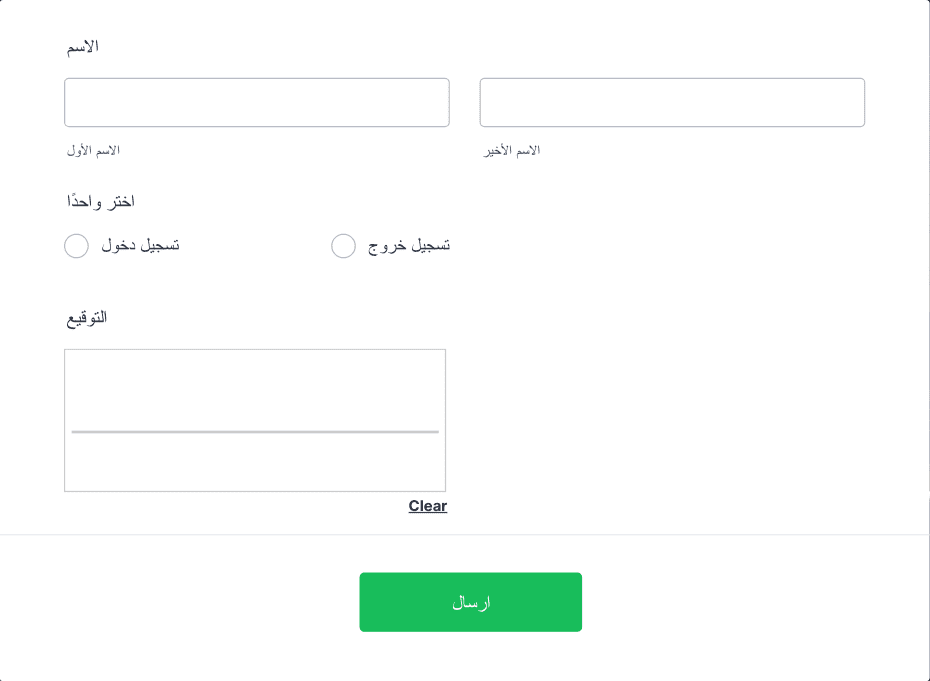Select the تسجيل خروج radio button
The height and width of the screenshot is (681, 930).
click(343, 246)
